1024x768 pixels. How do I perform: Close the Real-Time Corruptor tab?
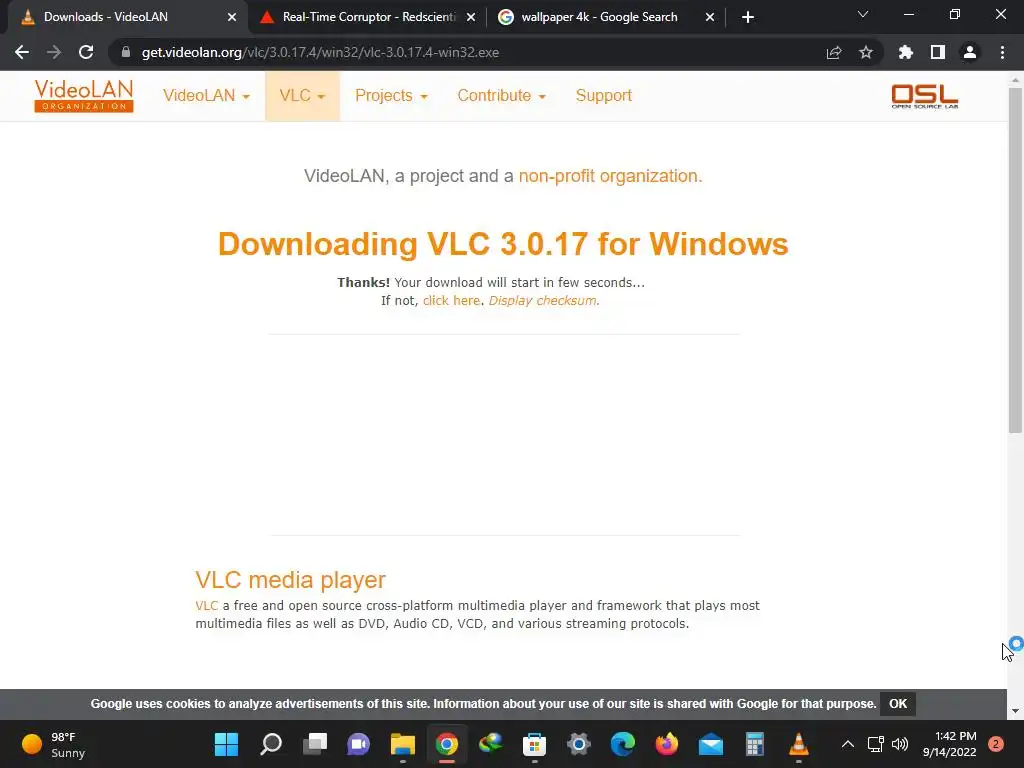471,18
